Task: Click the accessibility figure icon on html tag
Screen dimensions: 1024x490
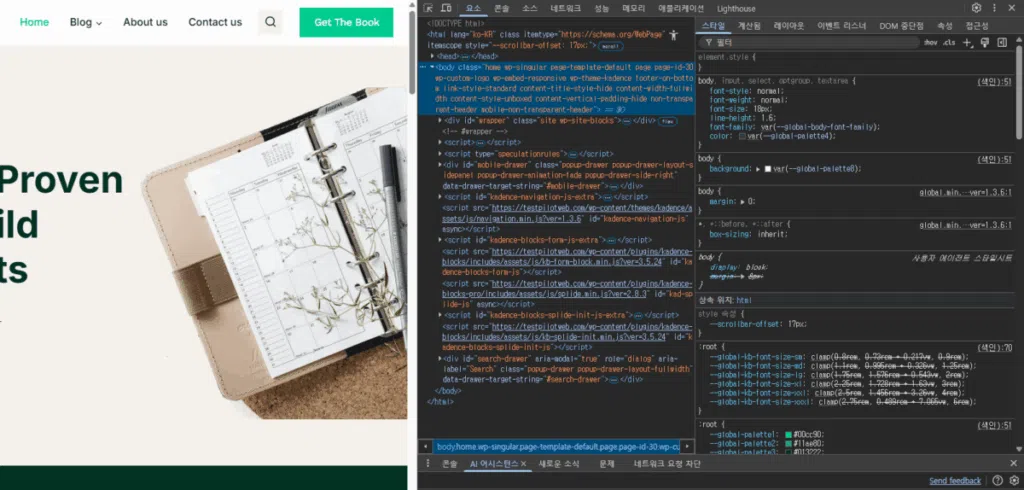Action: [673, 34]
